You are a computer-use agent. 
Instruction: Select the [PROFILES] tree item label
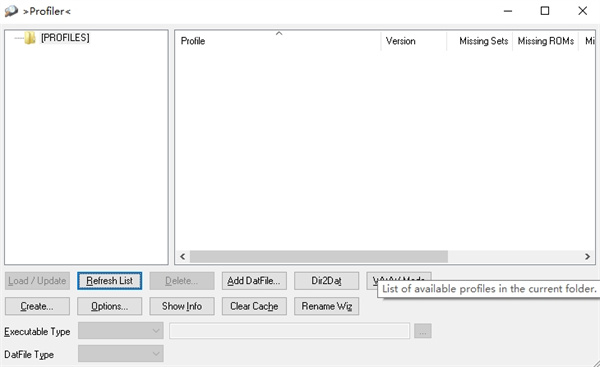coord(65,38)
